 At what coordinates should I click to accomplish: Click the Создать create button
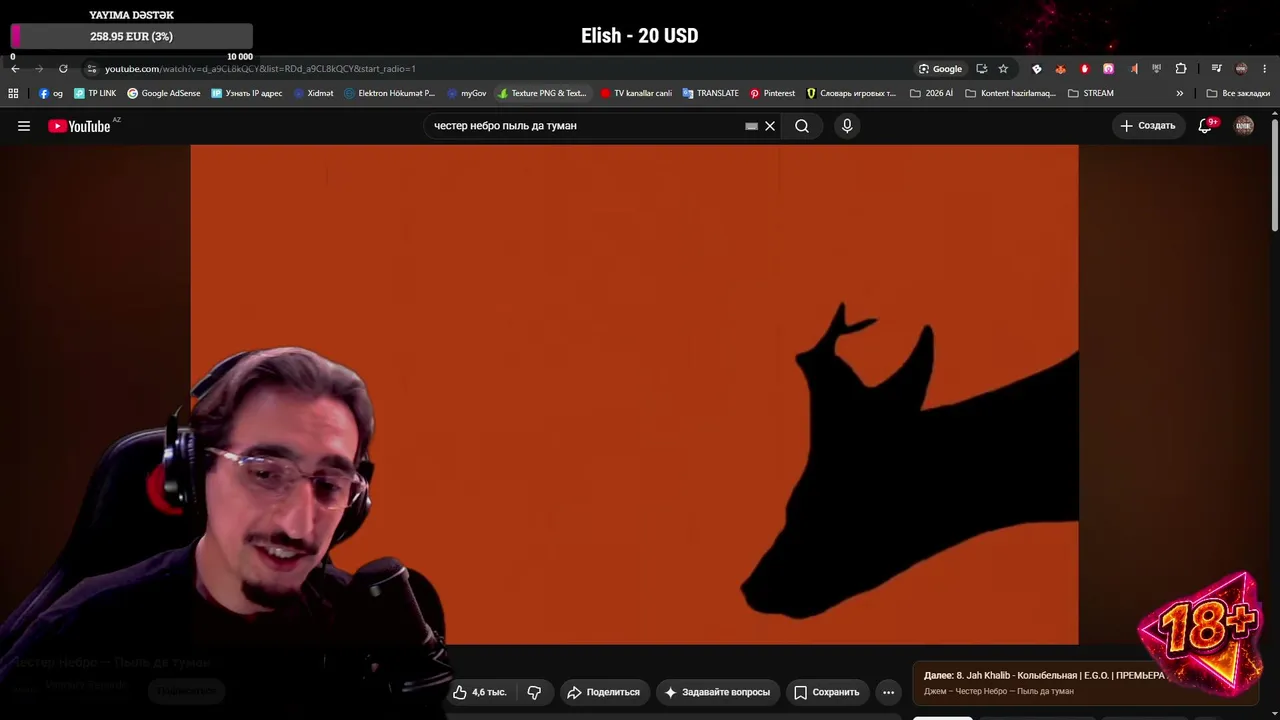click(1148, 126)
